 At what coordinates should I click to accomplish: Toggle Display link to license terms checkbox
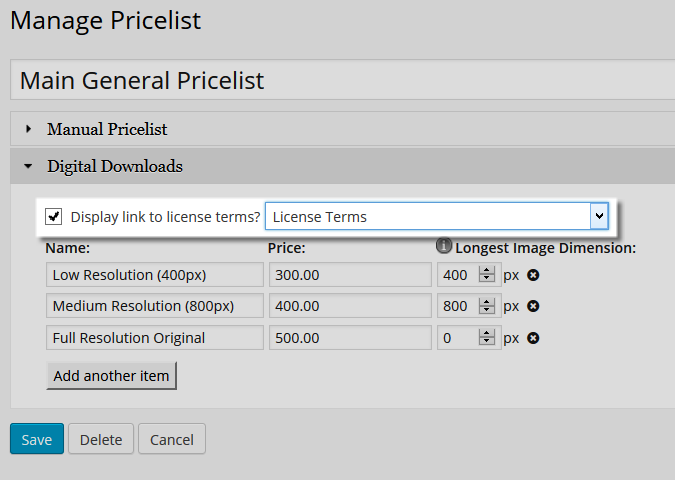54,216
